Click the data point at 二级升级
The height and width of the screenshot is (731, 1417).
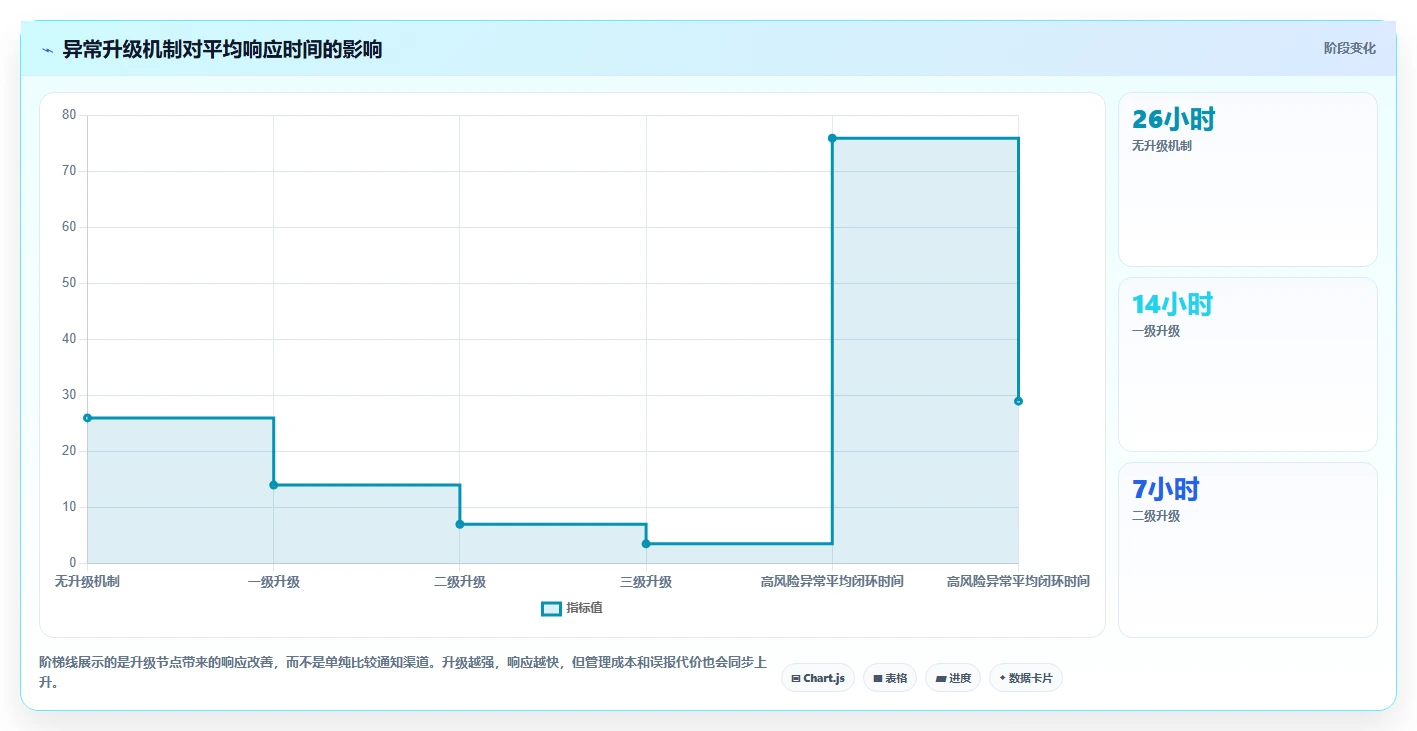(460, 524)
